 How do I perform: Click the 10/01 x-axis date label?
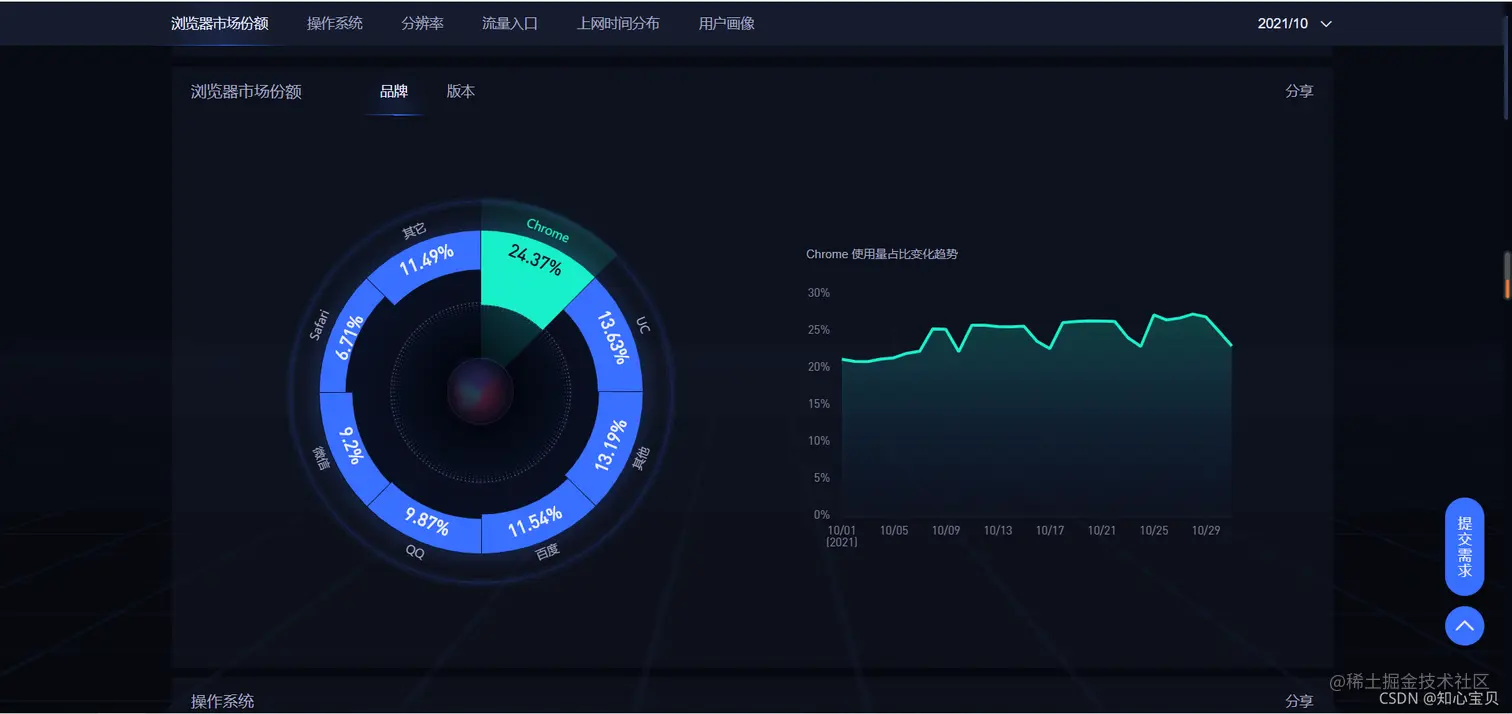(x=842, y=530)
